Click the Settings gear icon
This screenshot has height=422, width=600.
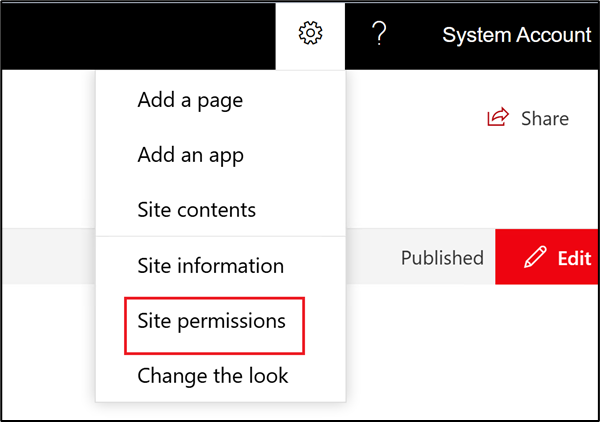coord(311,34)
